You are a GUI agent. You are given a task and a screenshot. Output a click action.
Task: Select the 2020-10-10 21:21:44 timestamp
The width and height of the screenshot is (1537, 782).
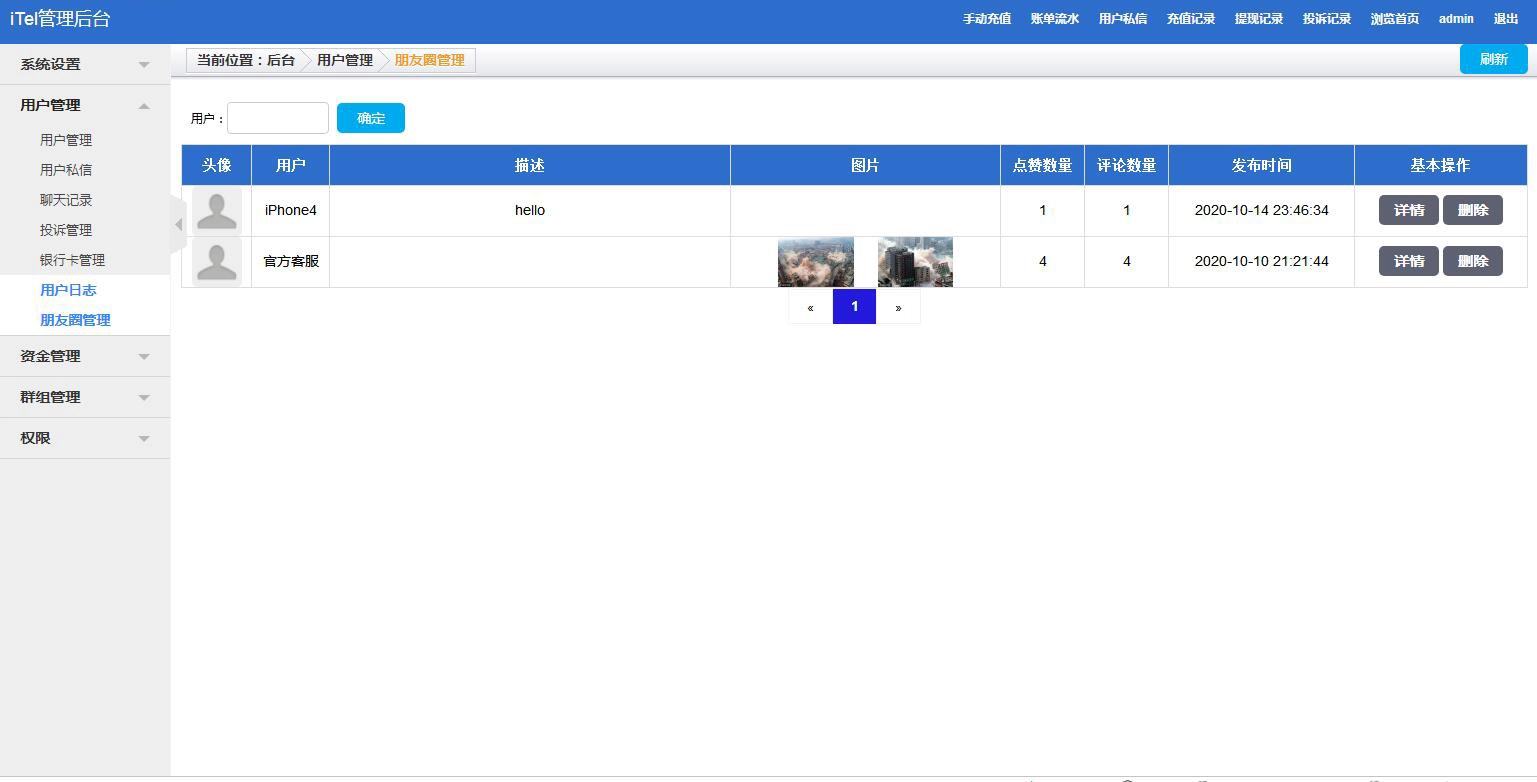tap(1261, 261)
